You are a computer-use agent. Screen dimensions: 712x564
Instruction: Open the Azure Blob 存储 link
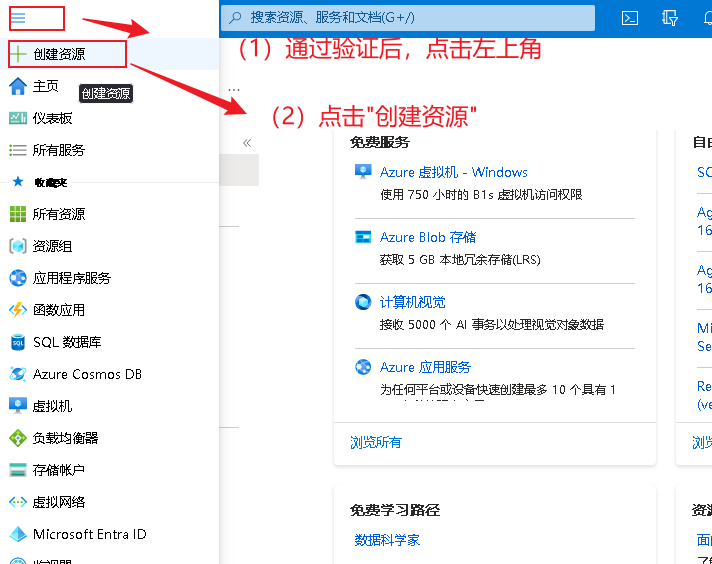(428, 237)
